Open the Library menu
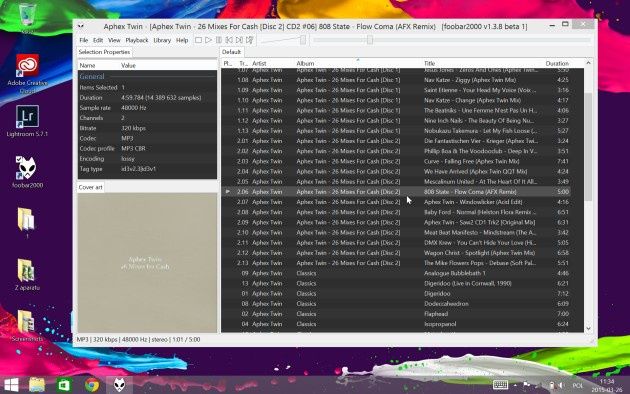630x394 pixels. click(162, 40)
